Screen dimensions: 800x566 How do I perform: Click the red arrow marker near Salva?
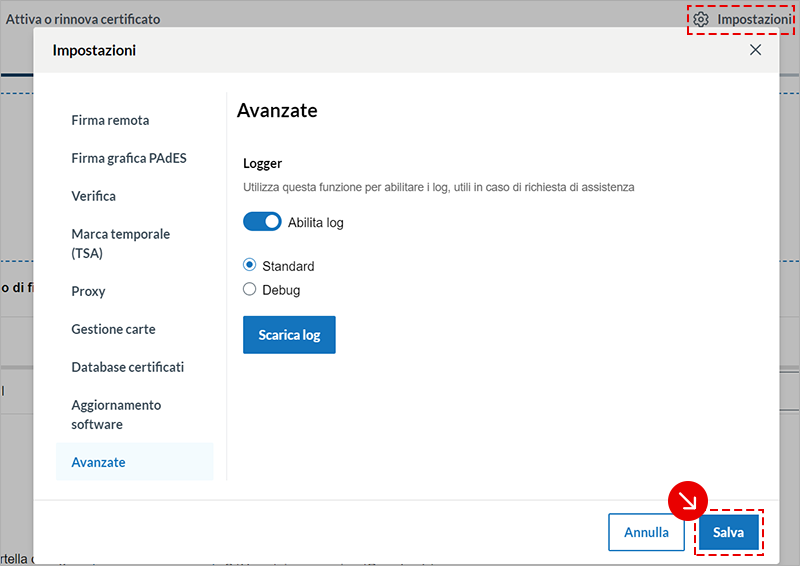point(688,502)
